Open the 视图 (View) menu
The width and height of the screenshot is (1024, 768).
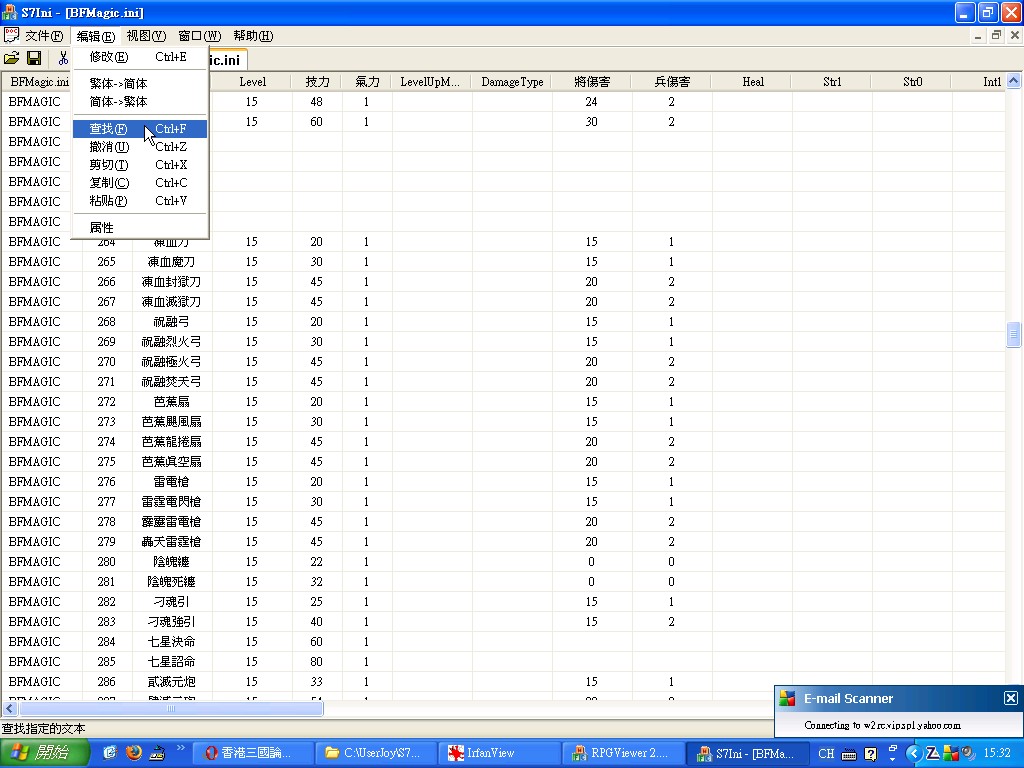[146, 36]
